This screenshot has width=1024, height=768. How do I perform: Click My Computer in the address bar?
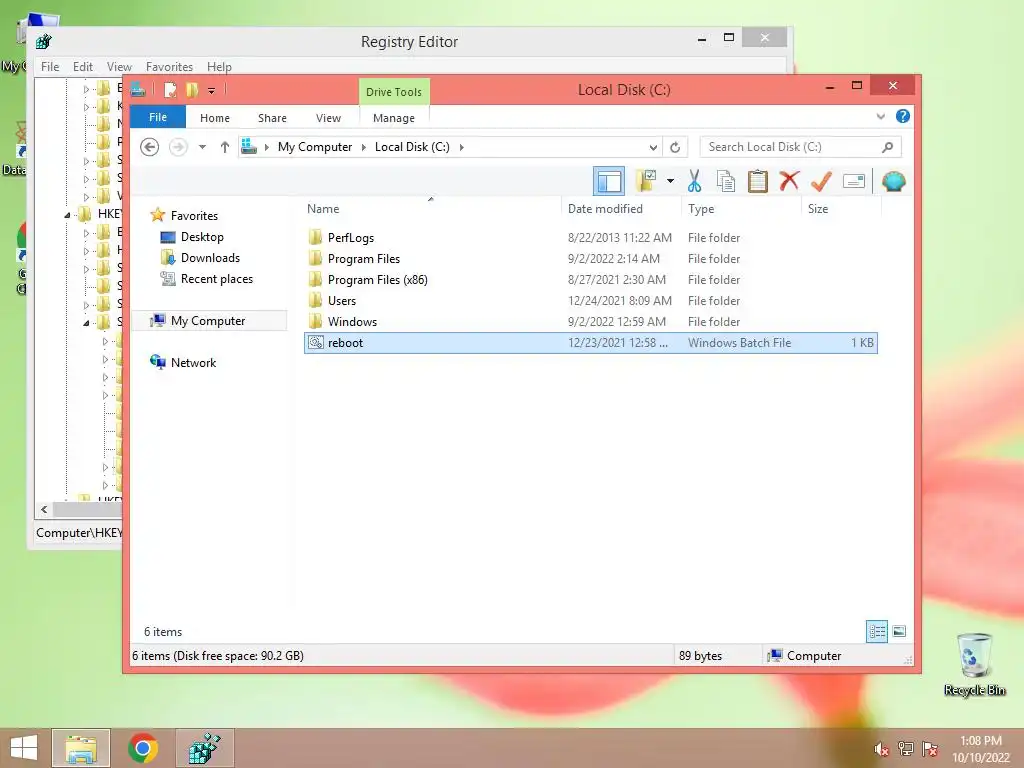(315, 147)
